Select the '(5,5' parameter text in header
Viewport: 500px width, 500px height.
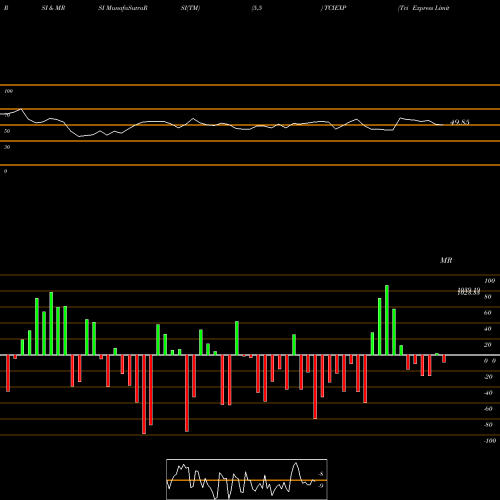click(256, 8)
